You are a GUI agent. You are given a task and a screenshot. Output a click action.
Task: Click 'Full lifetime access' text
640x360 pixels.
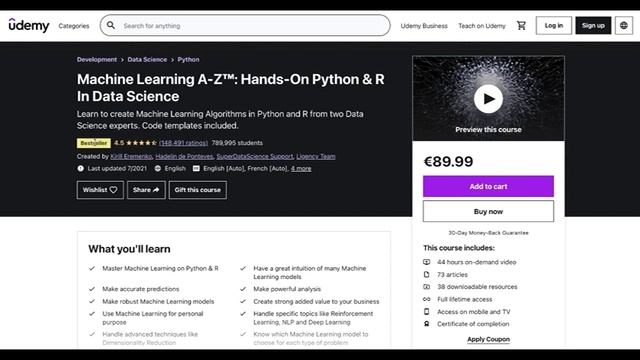pyautogui.click(x=464, y=299)
